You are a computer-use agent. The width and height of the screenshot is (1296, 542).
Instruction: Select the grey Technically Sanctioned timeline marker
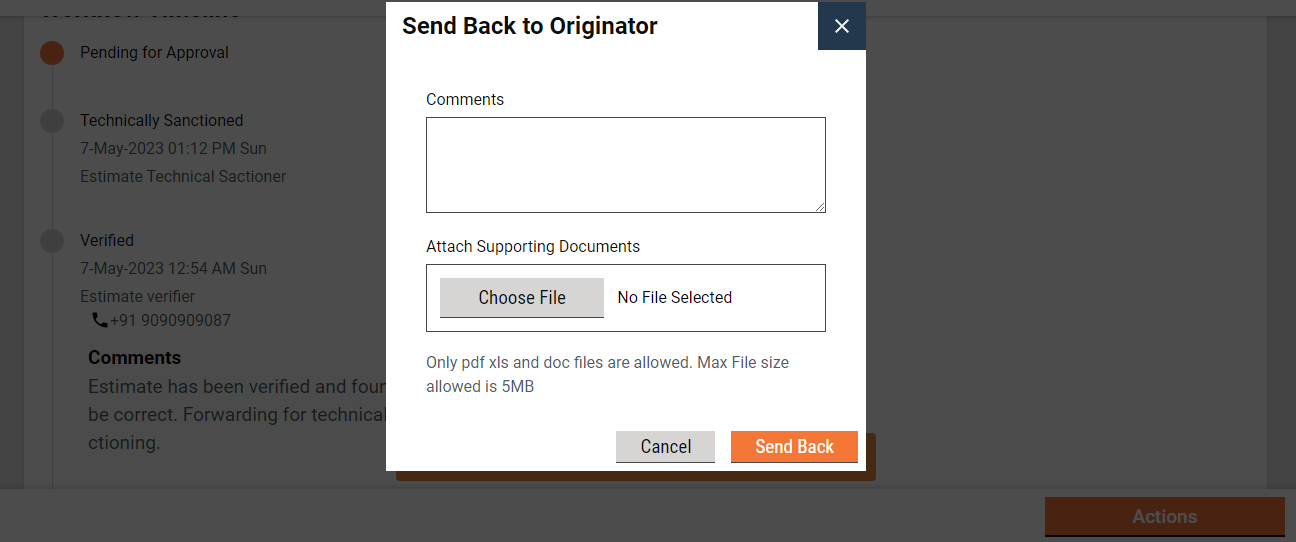tap(52, 121)
